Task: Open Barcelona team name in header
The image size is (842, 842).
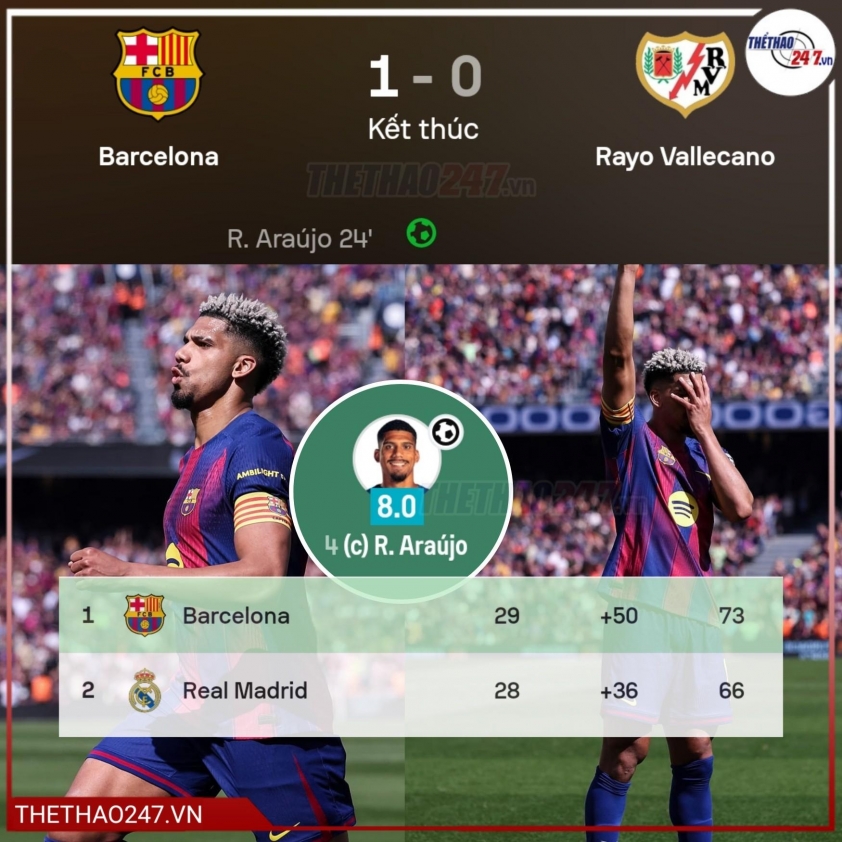Action: tap(158, 157)
